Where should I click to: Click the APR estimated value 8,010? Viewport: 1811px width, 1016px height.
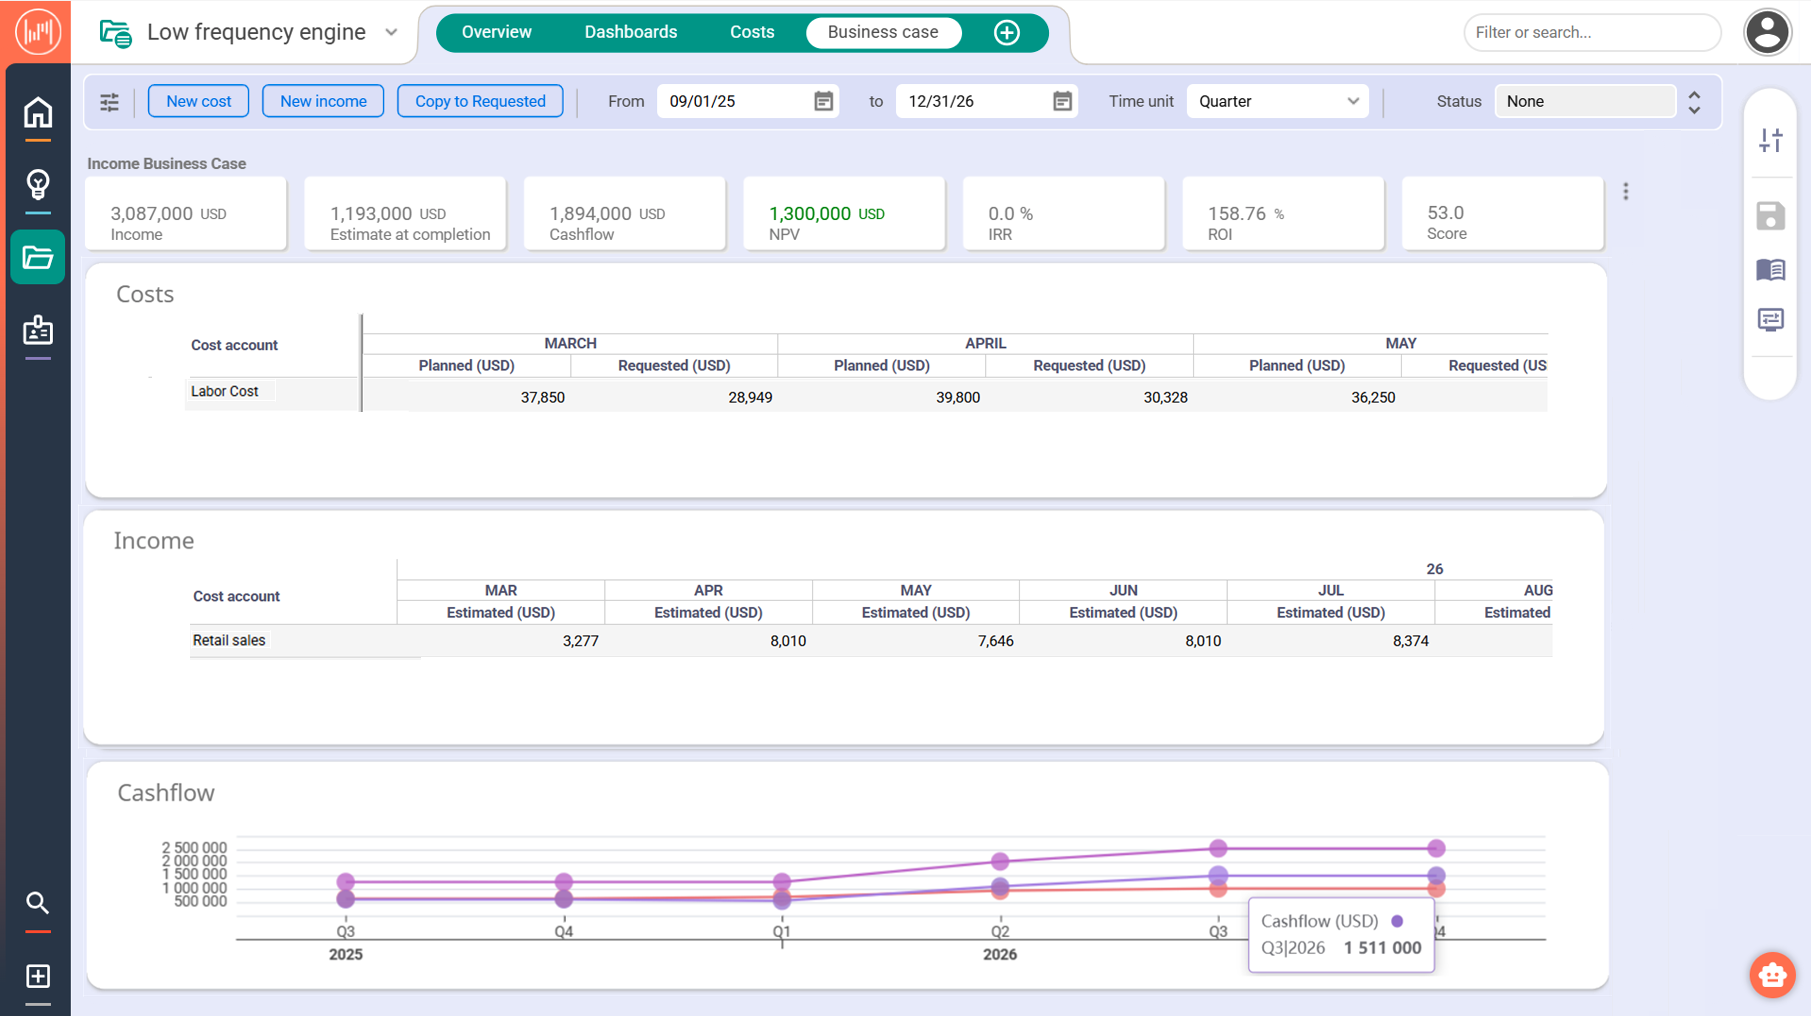point(788,641)
